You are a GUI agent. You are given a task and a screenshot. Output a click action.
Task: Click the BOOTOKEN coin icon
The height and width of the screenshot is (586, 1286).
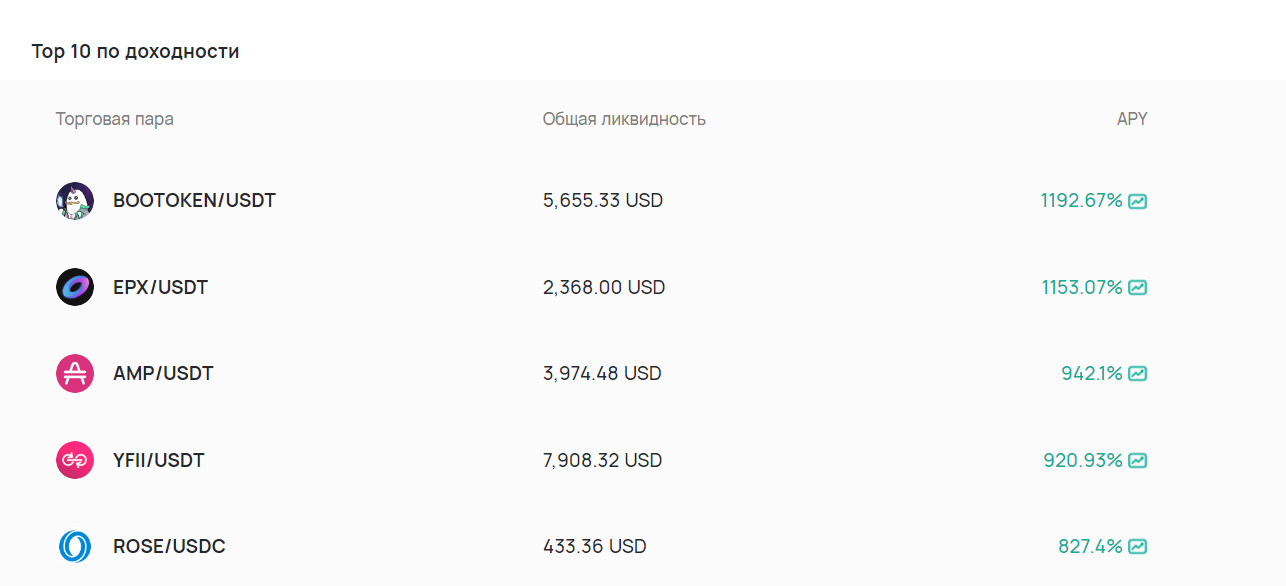pyautogui.click(x=75, y=201)
